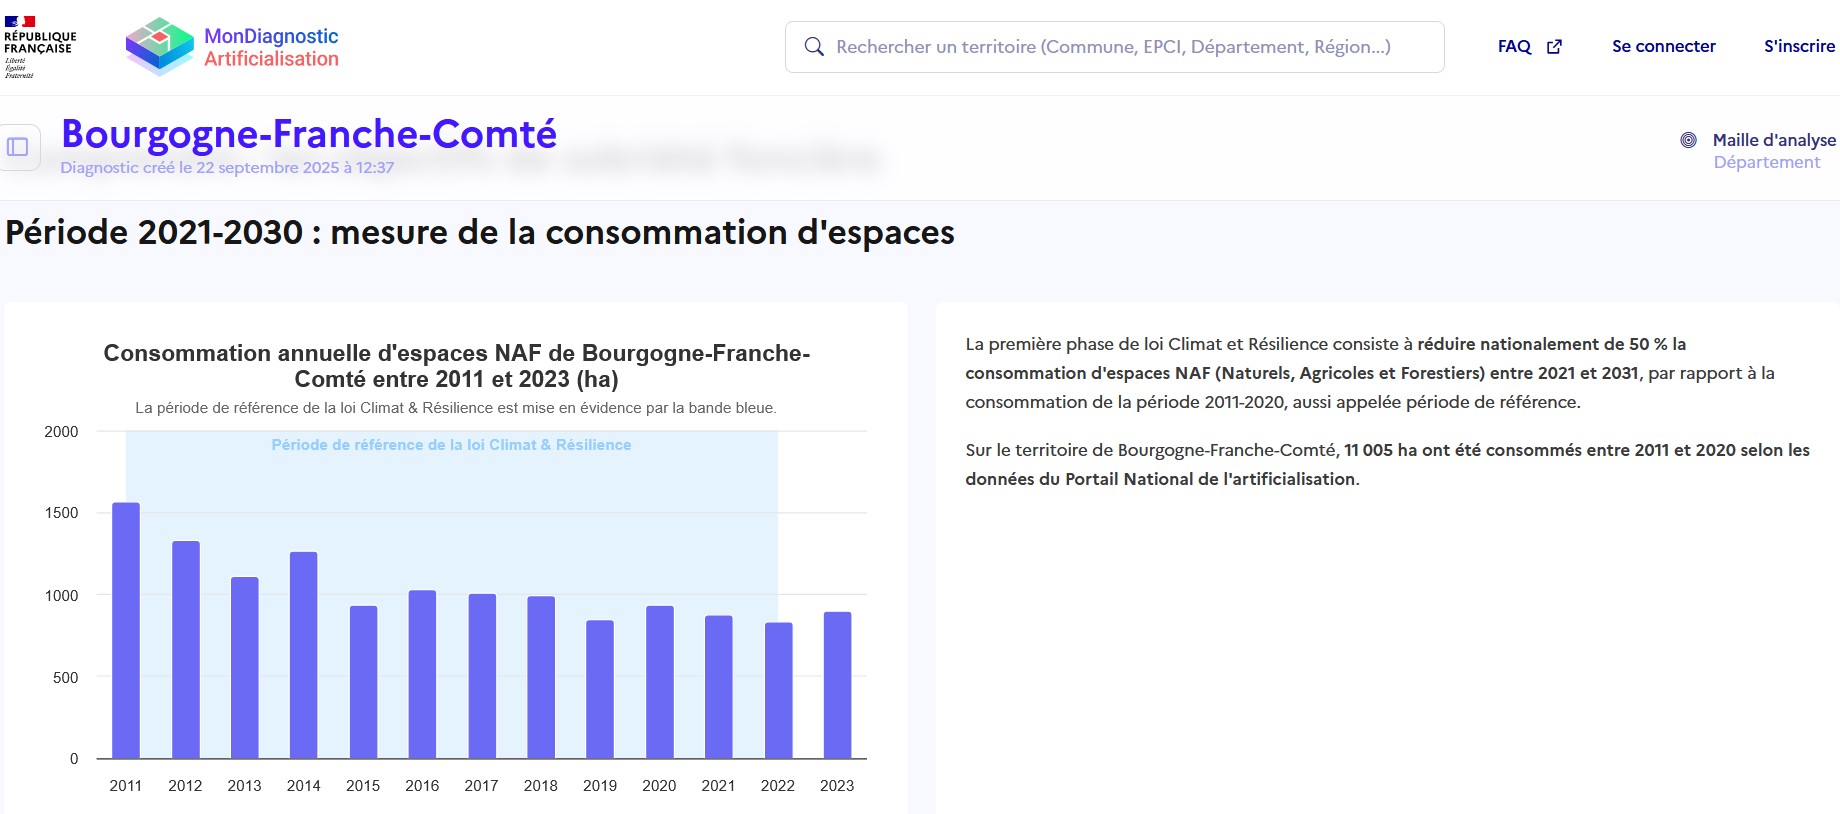Click the 2019 bar in the chart
Image resolution: width=1840 pixels, height=814 pixels.
click(x=600, y=689)
